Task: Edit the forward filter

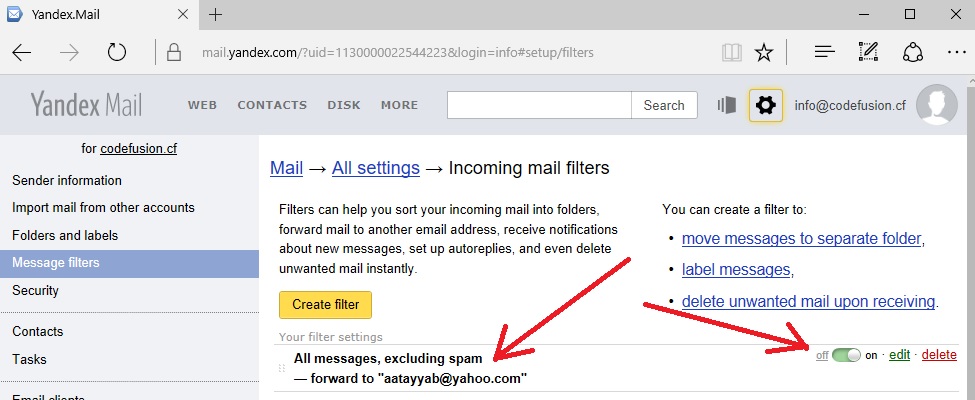Action: pyautogui.click(x=899, y=355)
